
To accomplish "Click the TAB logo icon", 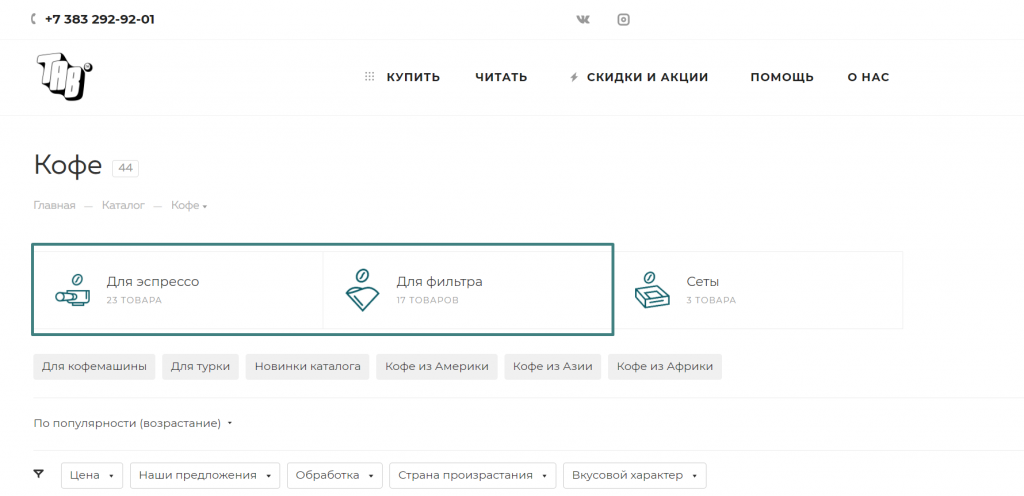I will coord(65,77).
